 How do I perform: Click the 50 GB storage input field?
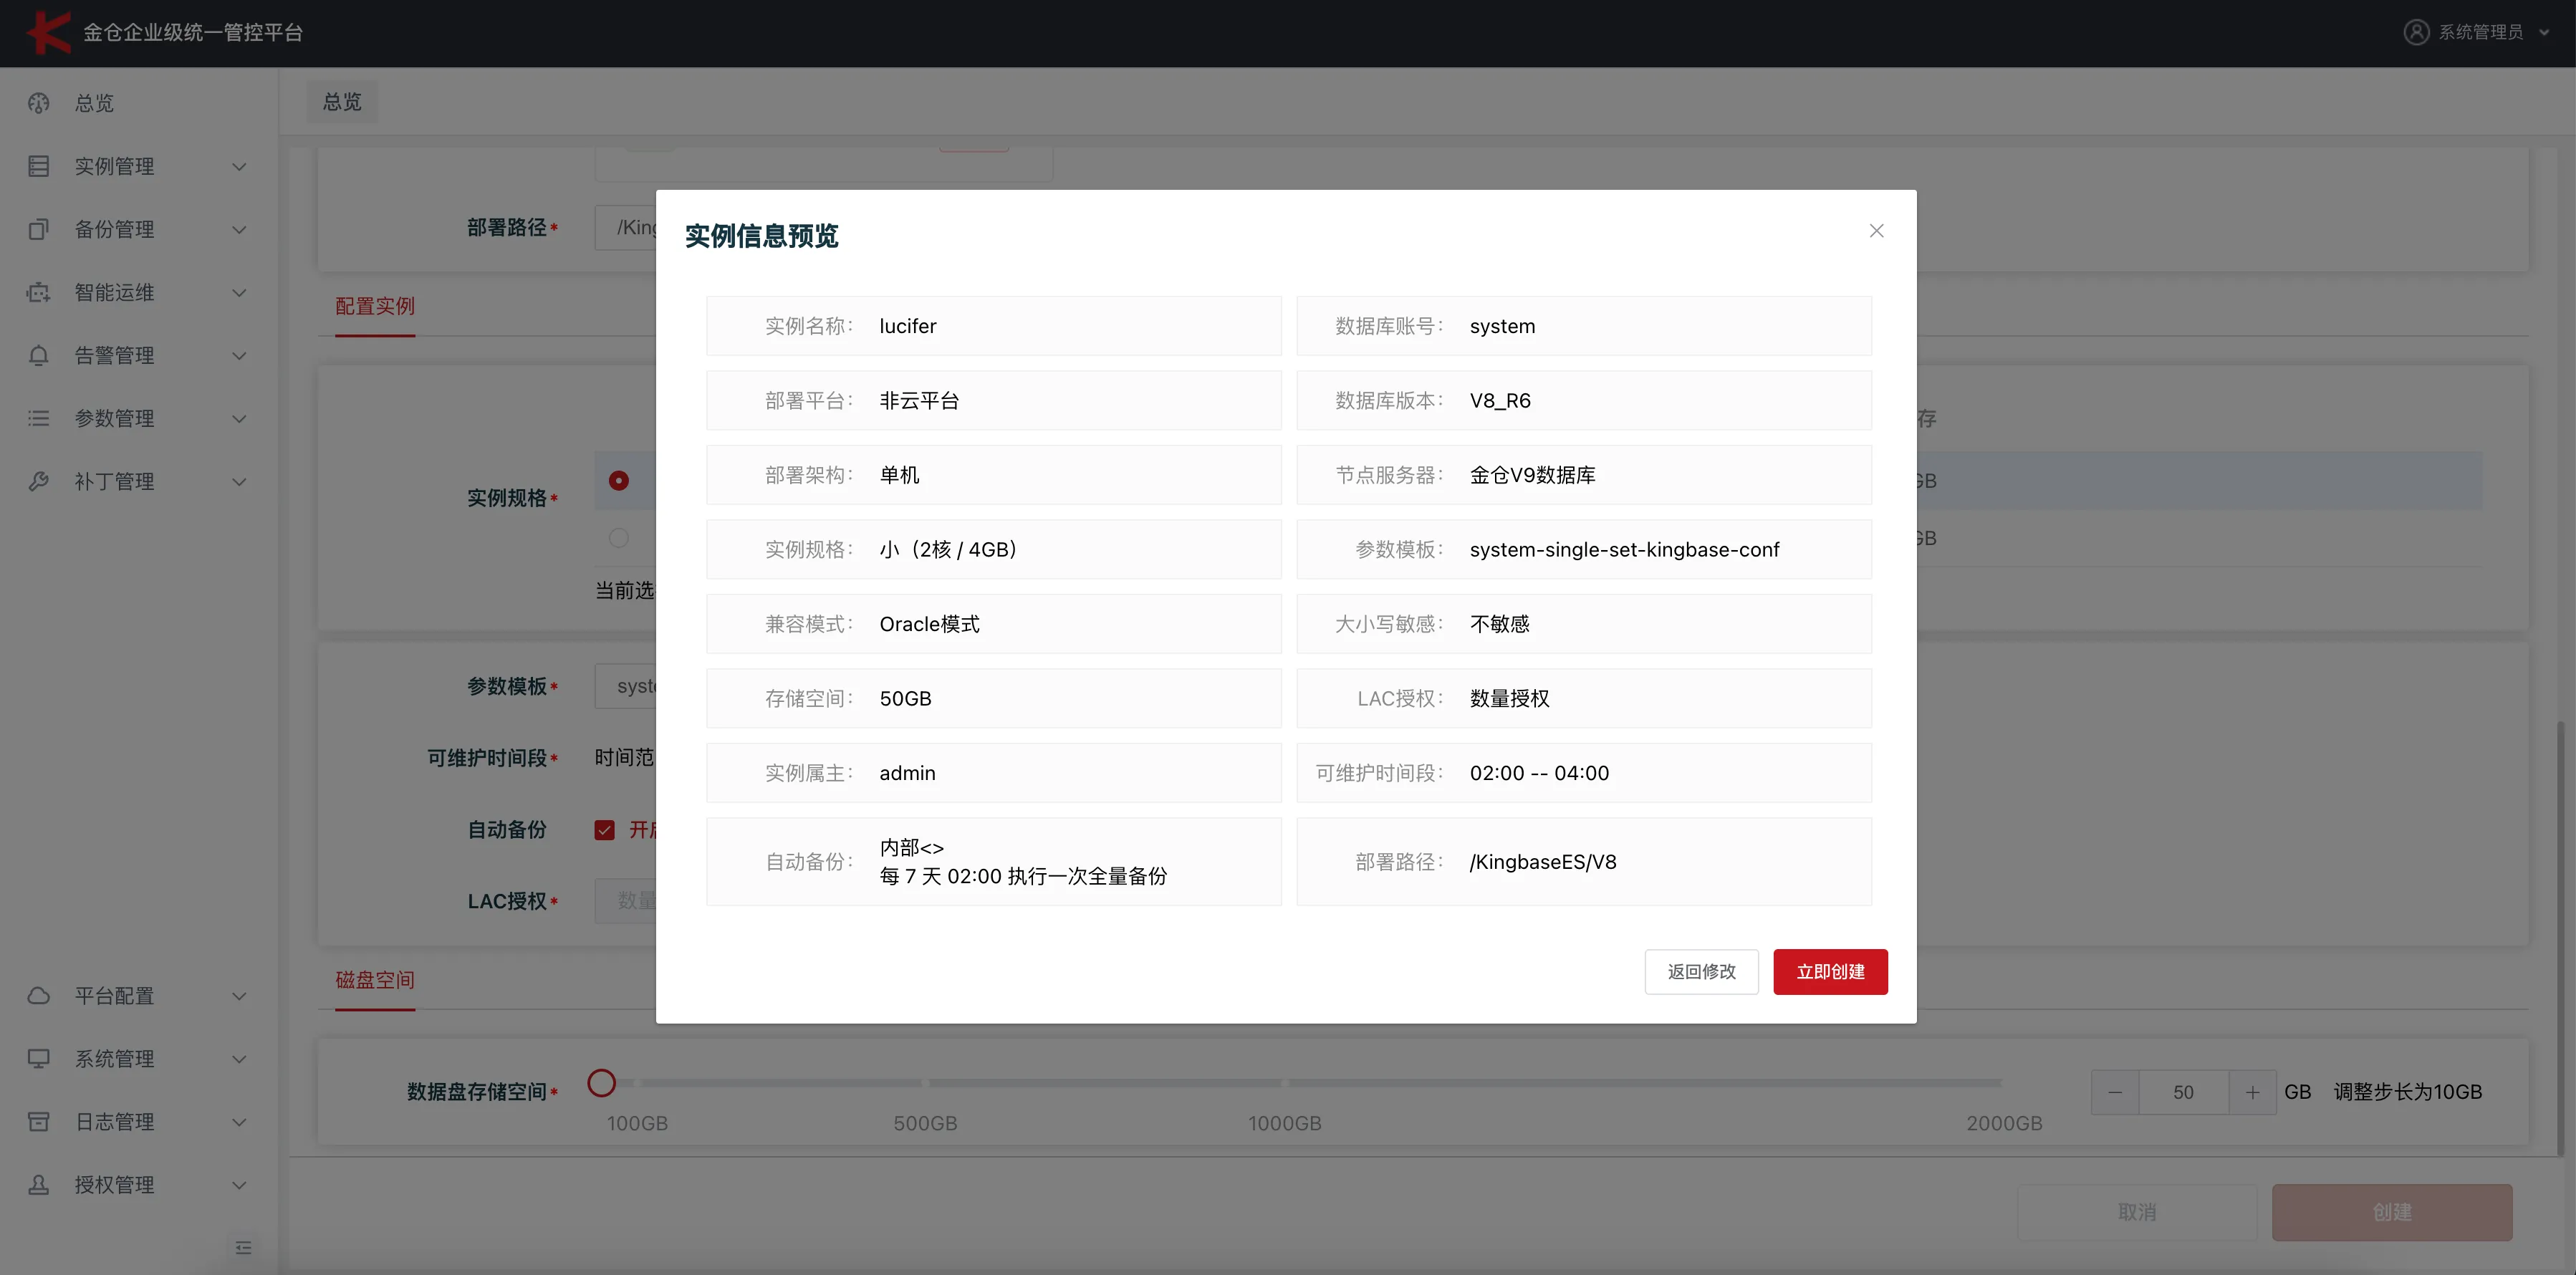(2184, 1091)
